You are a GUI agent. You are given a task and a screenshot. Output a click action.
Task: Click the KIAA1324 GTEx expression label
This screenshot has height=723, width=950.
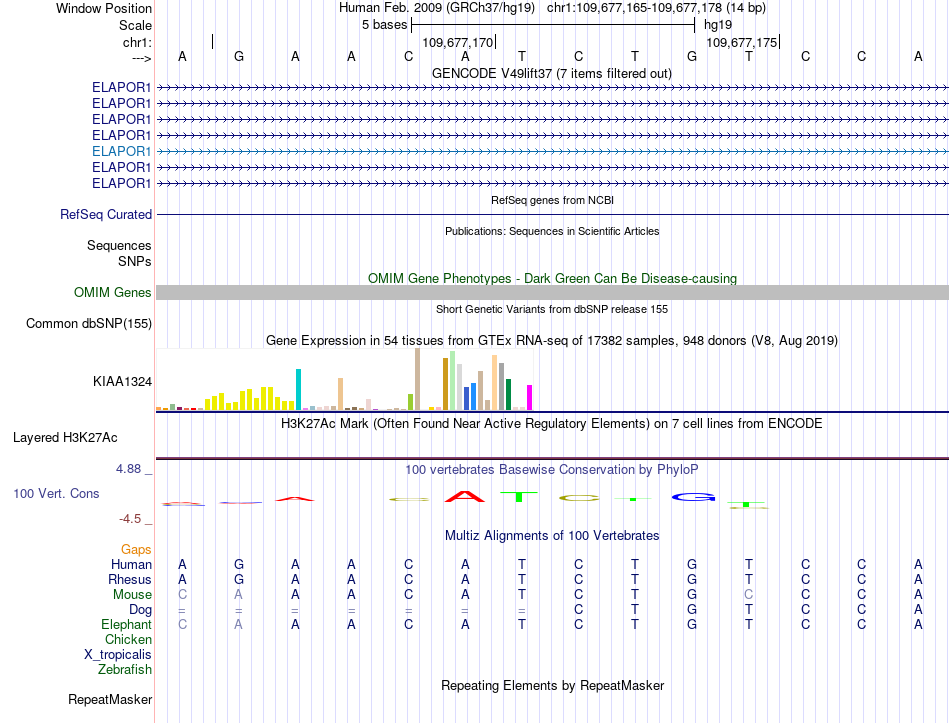(122, 382)
